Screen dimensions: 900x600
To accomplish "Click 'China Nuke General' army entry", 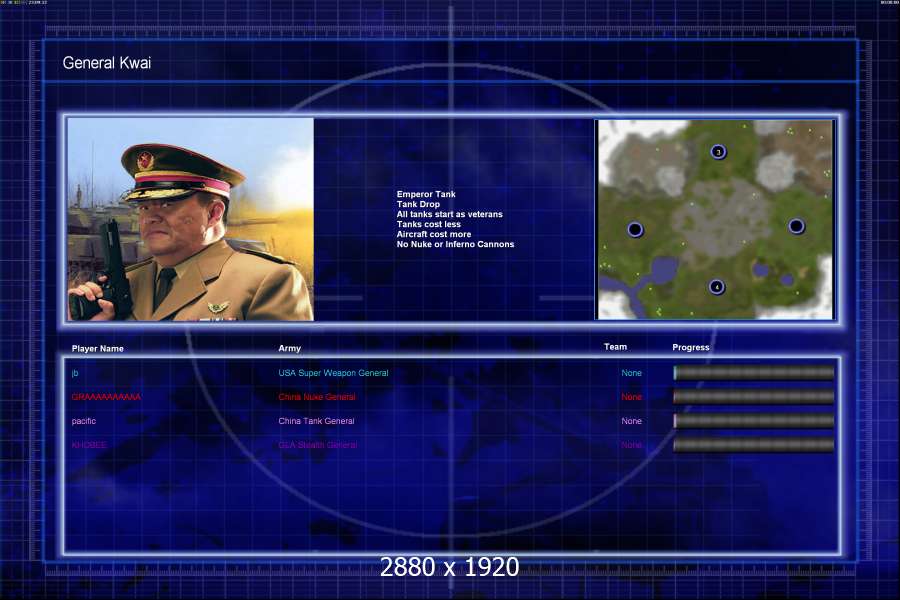I will (317, 397).
